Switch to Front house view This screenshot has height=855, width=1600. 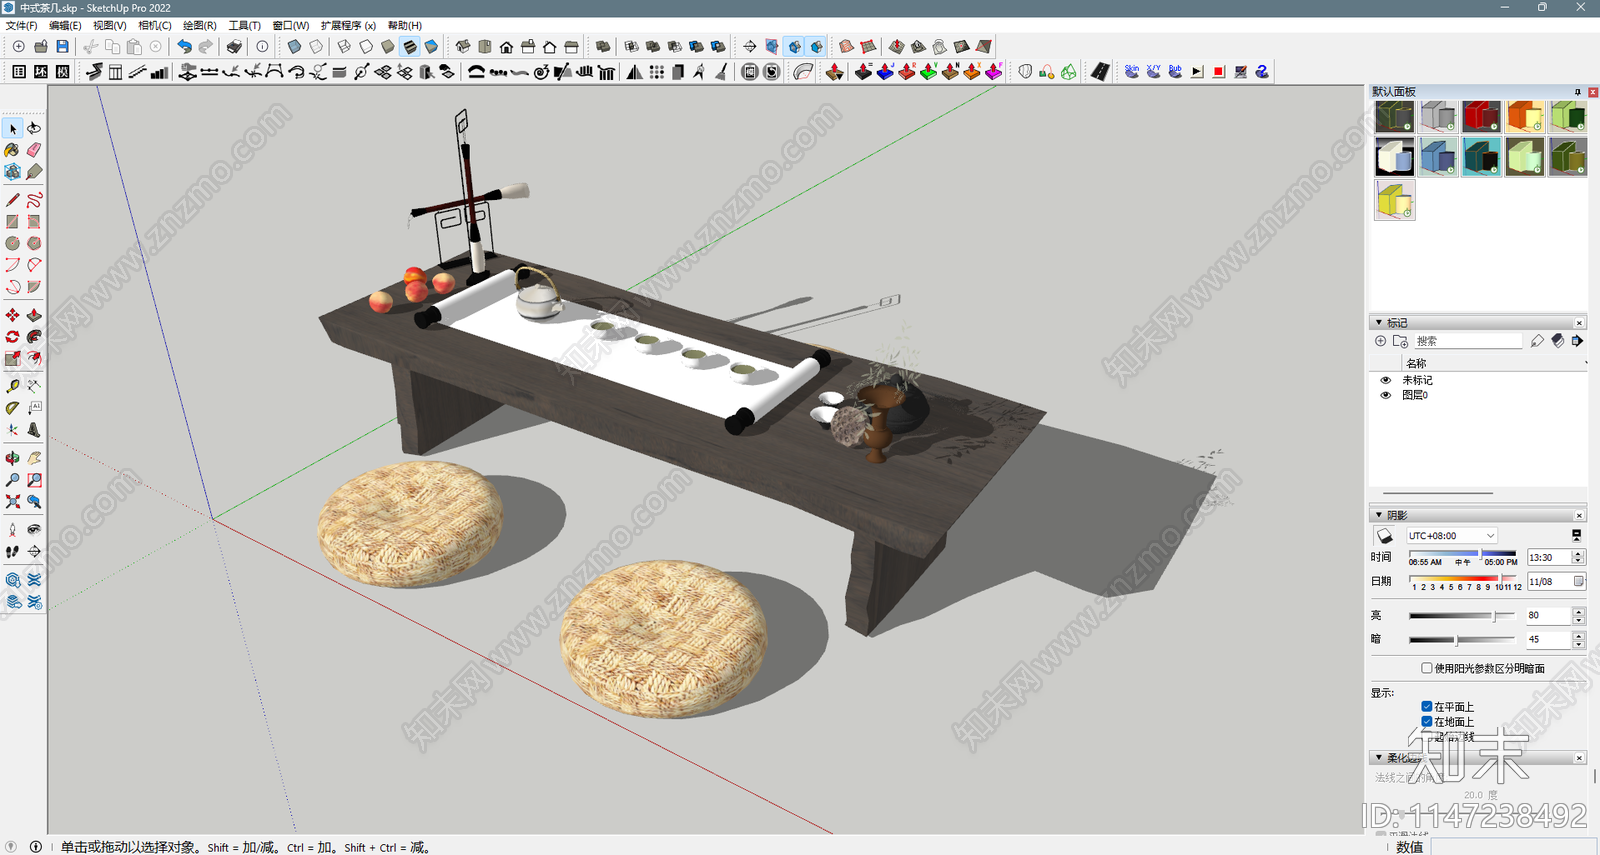pos(507,47)
